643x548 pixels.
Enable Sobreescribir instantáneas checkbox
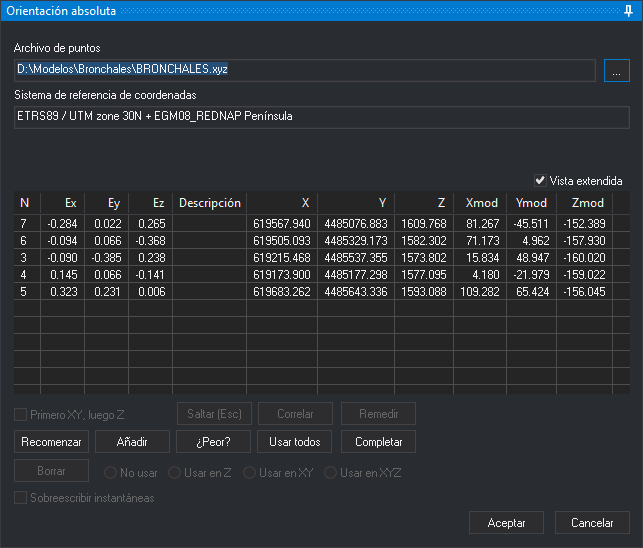click(x=21, y=498)
